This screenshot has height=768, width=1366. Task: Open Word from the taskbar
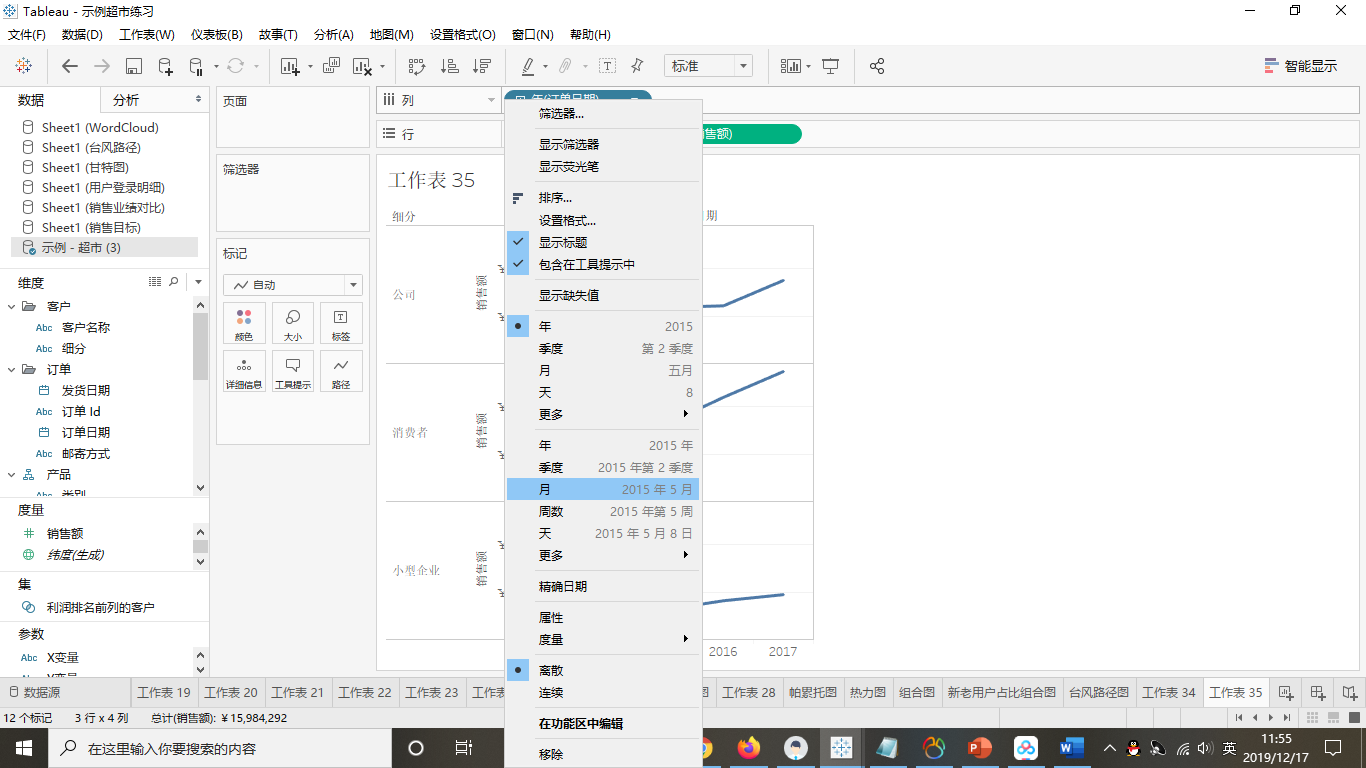coord(1071,748)
